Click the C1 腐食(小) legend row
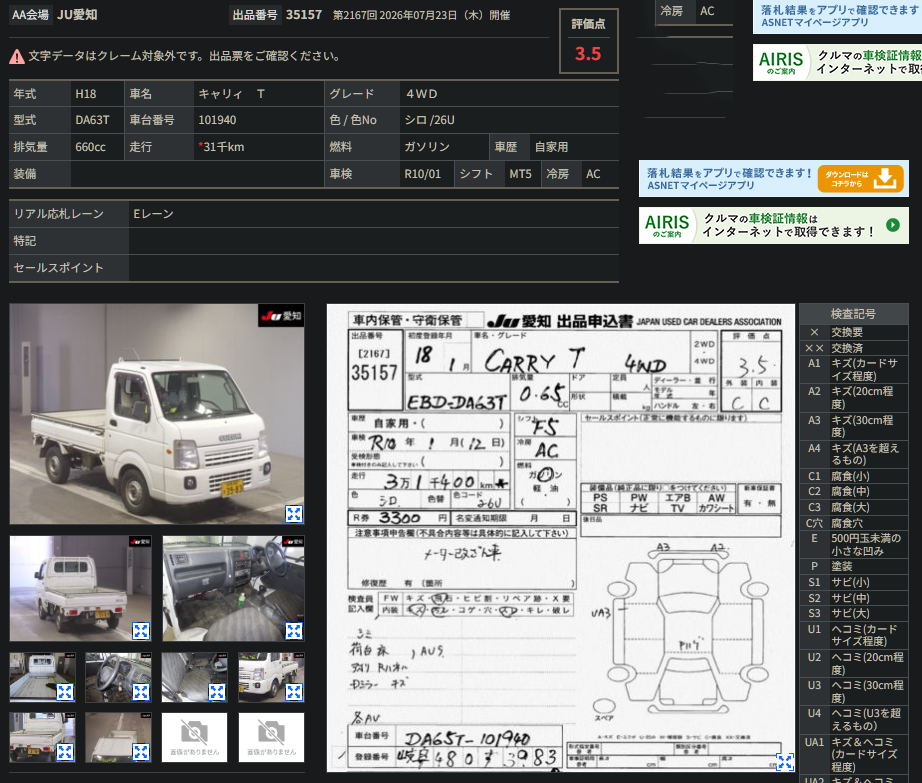The image size is (922, 783). [854, 476]
